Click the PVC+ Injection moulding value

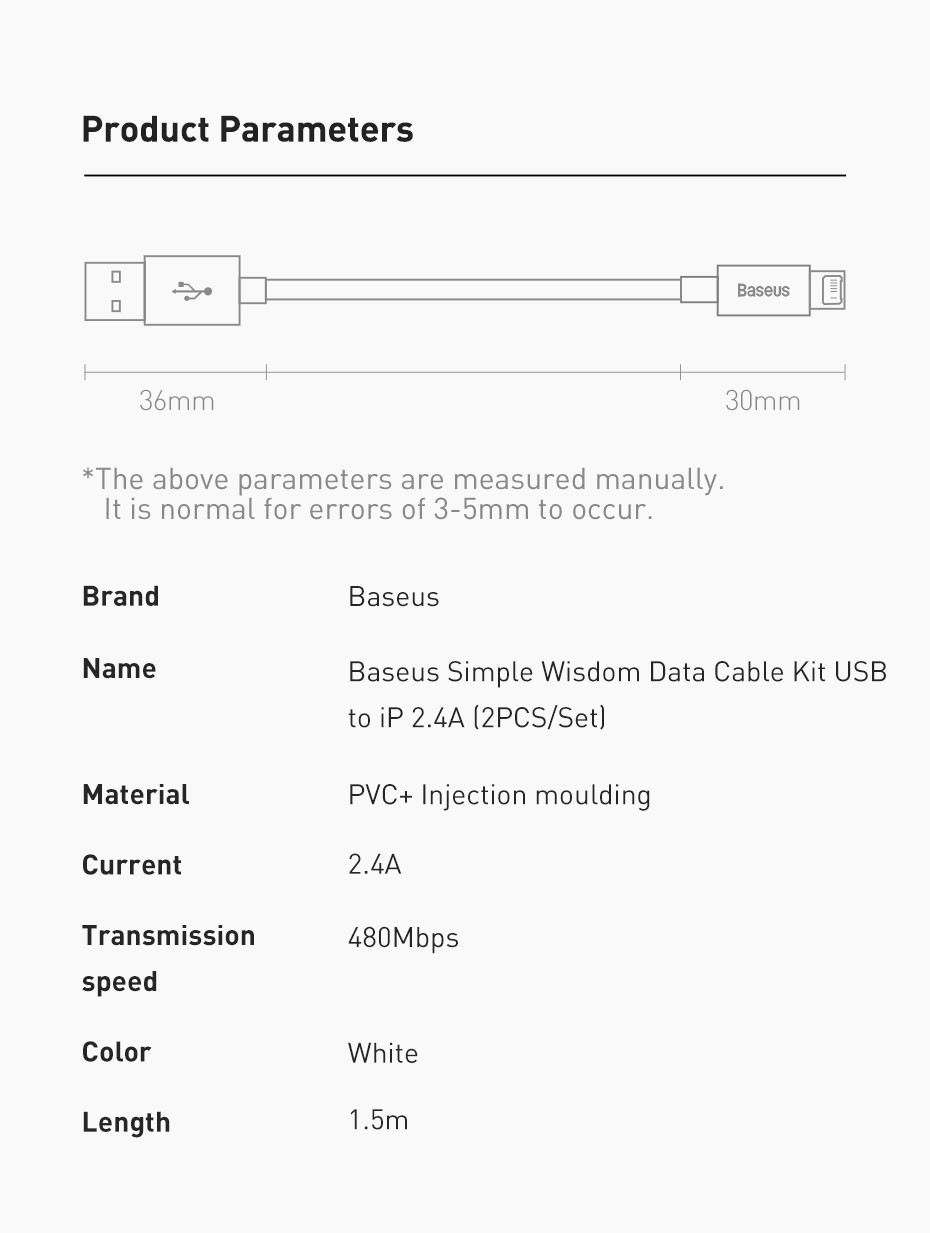499,795
